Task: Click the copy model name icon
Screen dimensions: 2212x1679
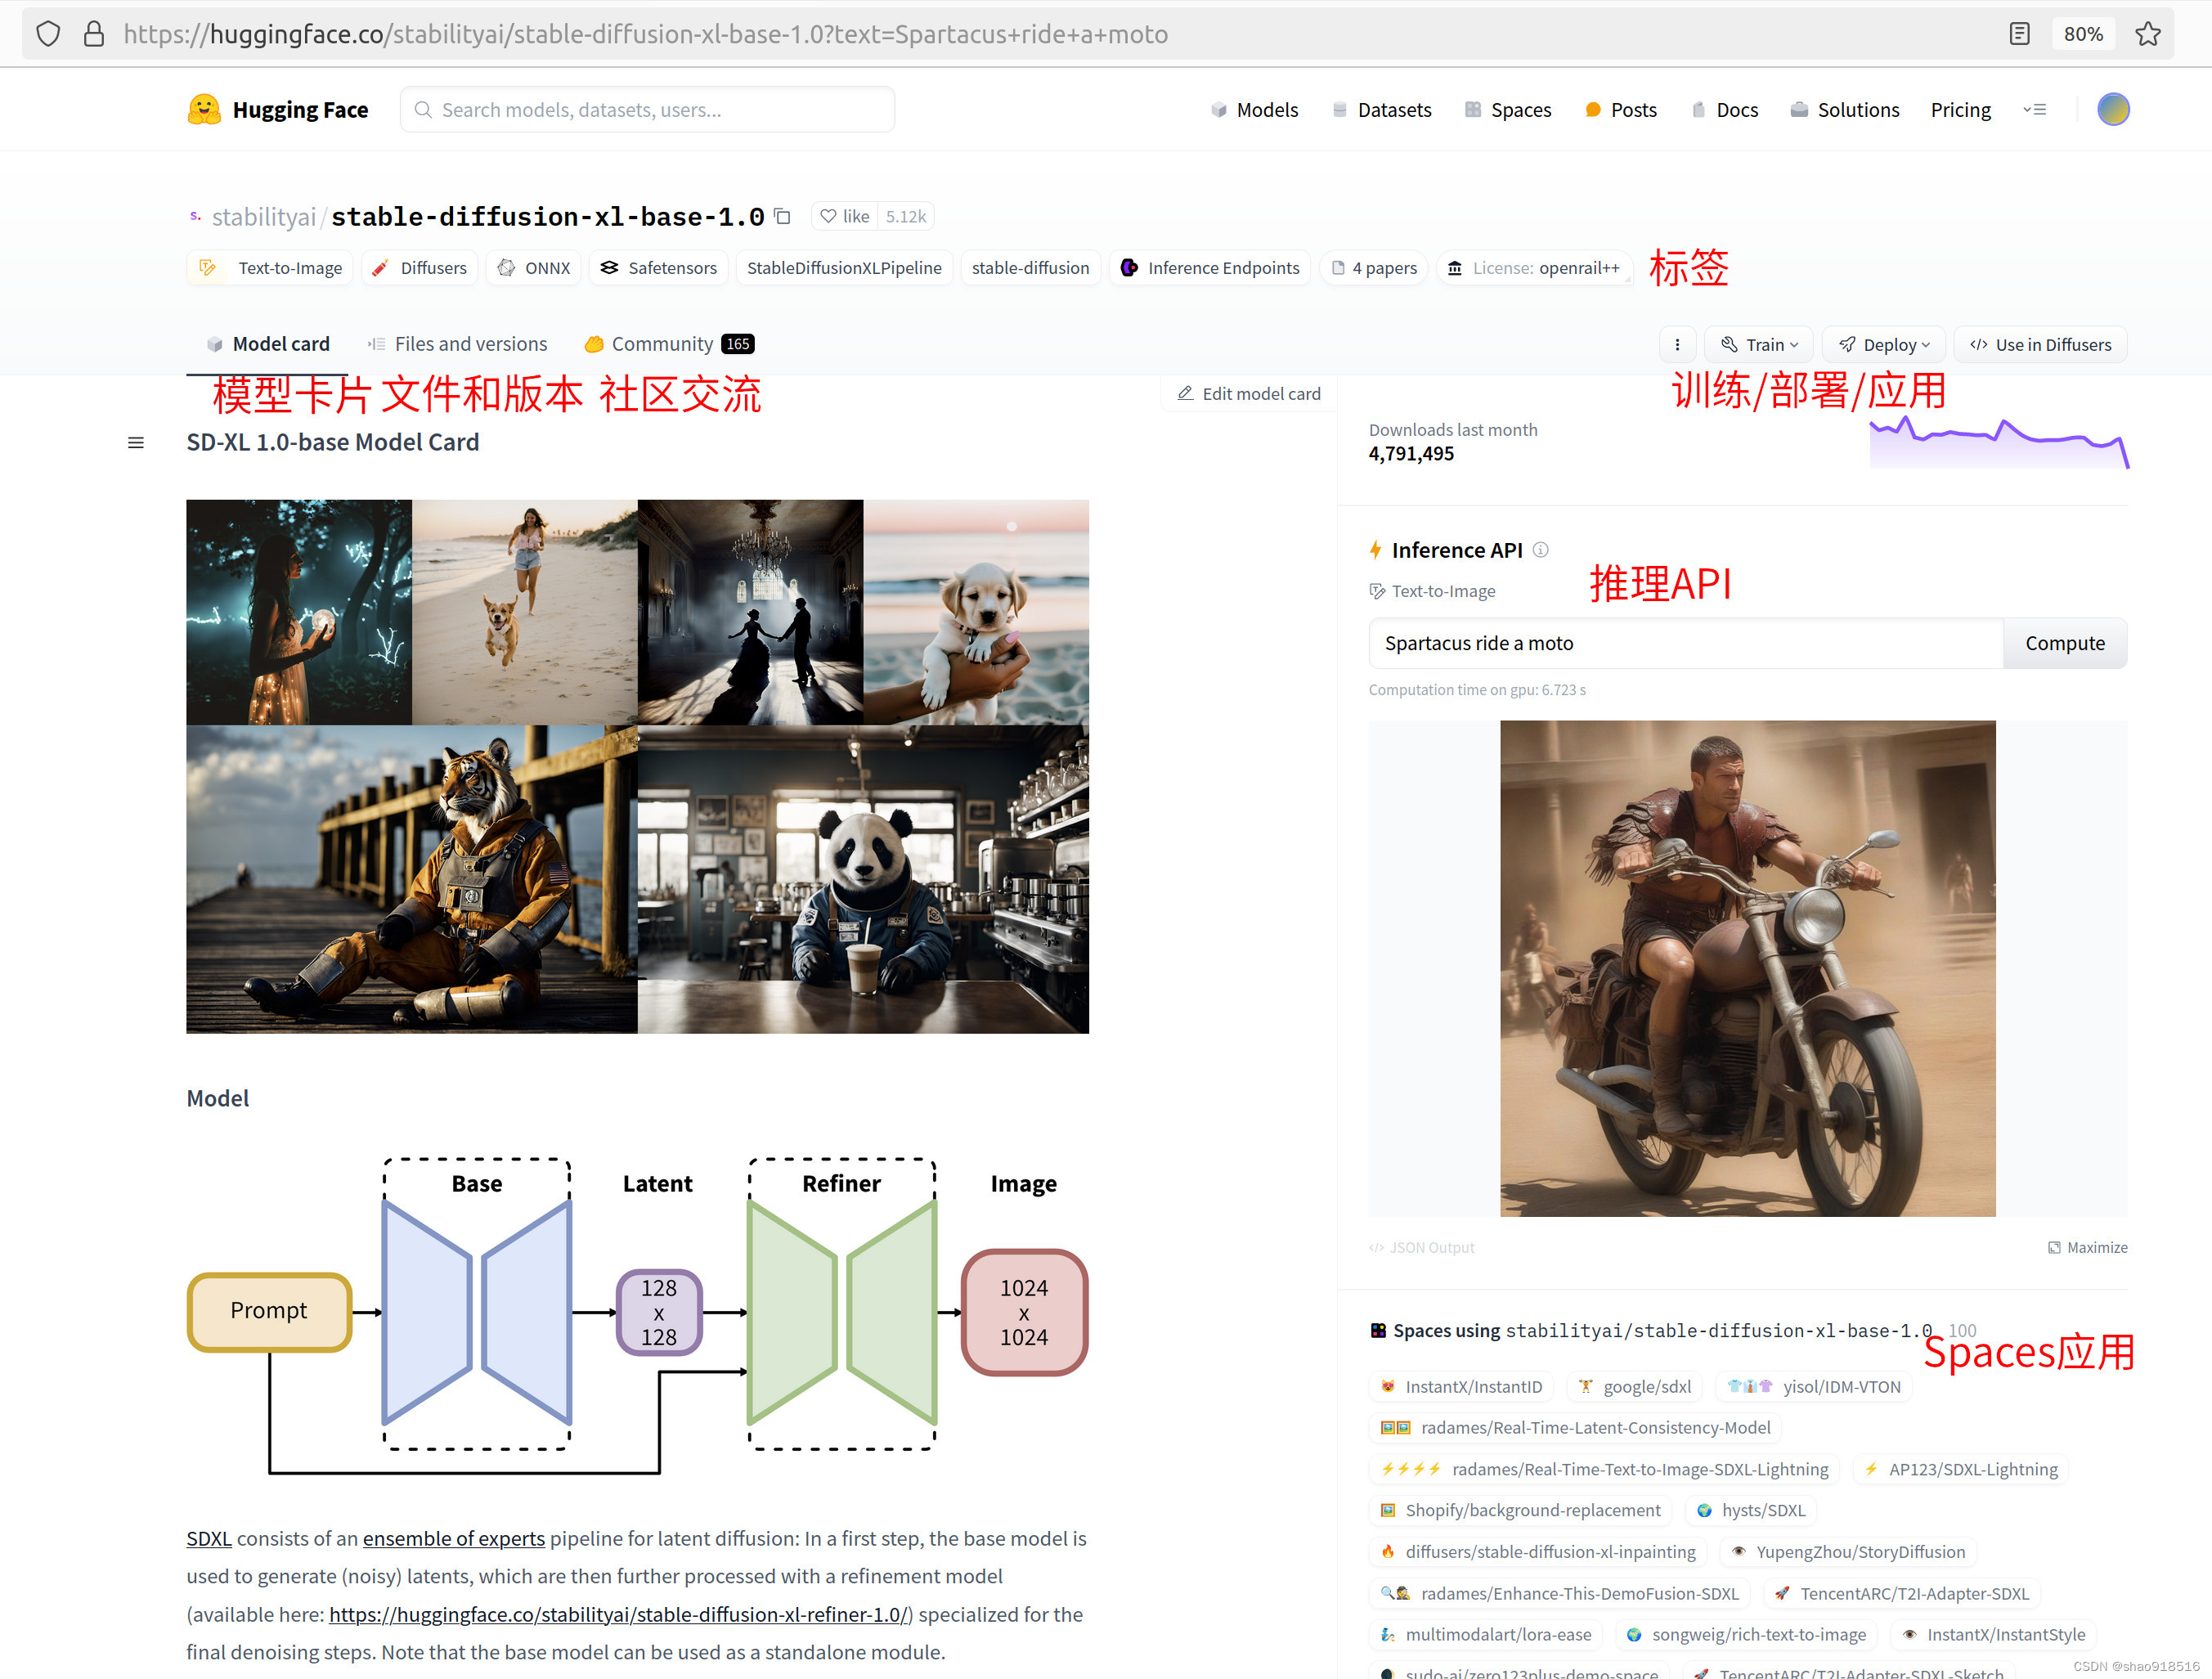Action: coord(783,216)
